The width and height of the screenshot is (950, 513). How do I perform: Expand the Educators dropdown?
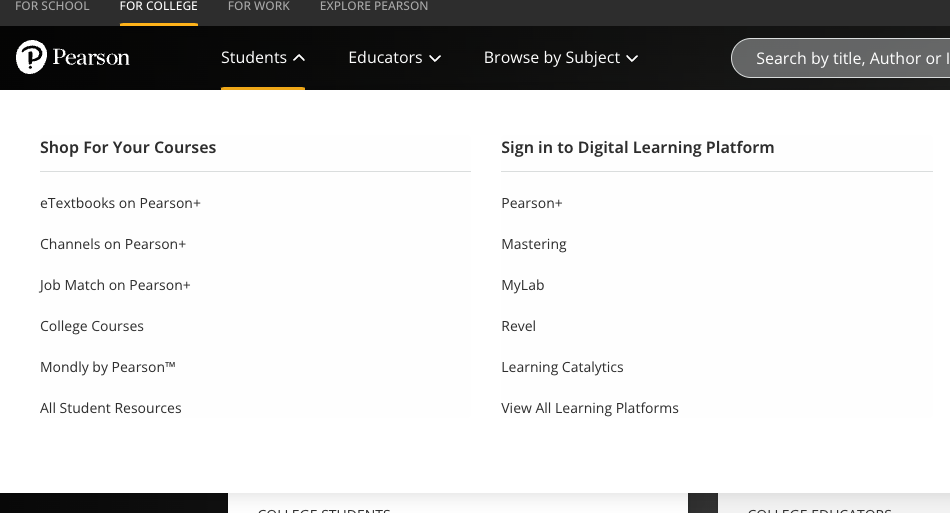(394, 58)
